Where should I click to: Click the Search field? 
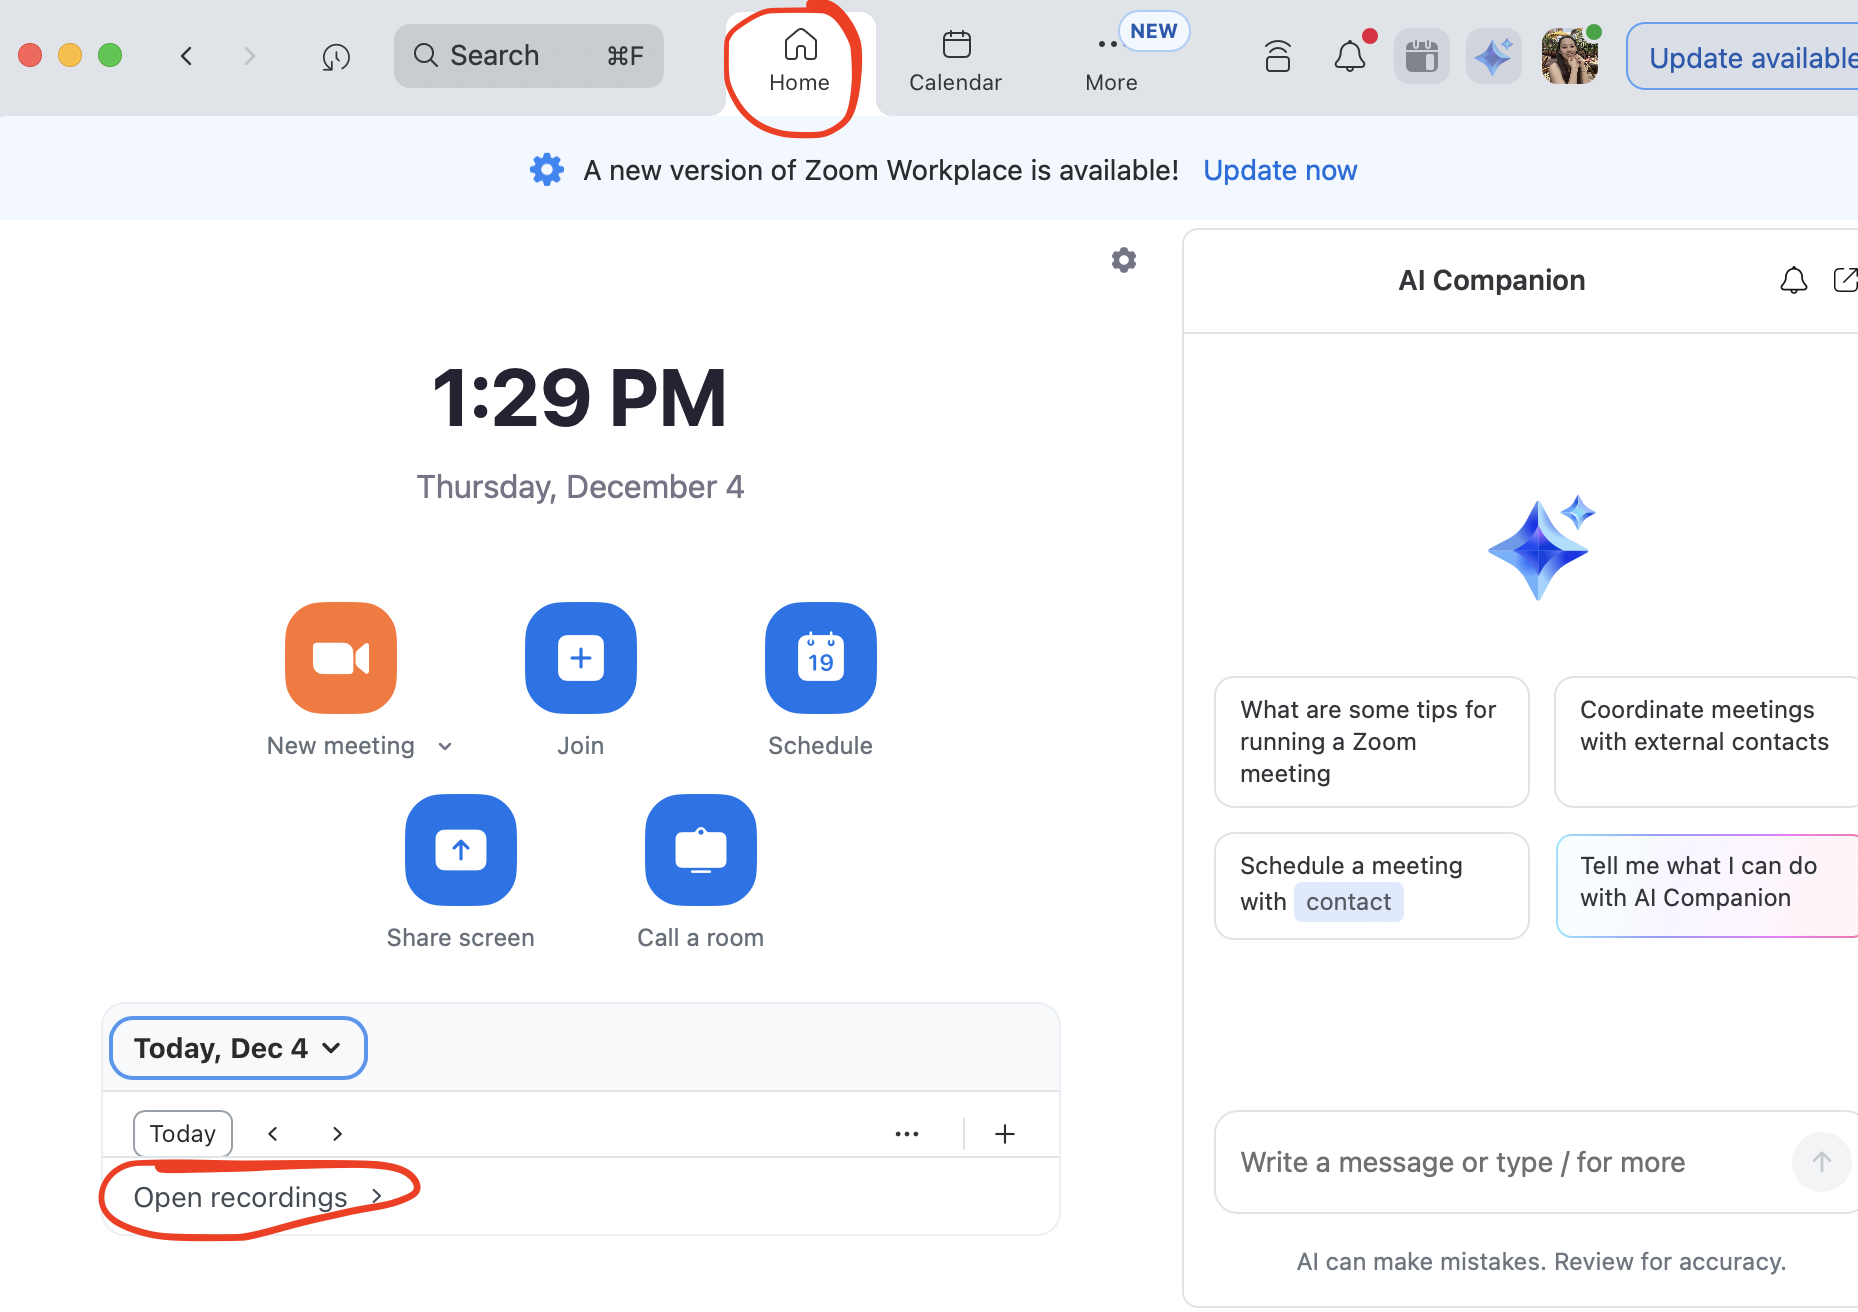click(529, 56)
